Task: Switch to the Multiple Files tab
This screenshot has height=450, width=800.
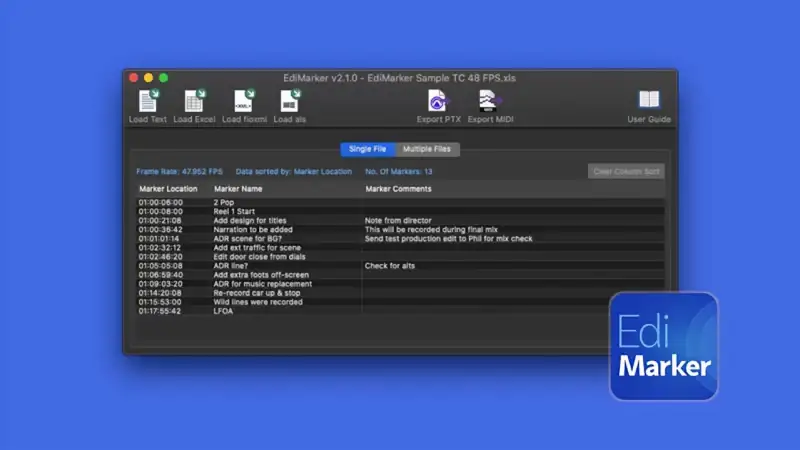Action: (x=427, y=149)
